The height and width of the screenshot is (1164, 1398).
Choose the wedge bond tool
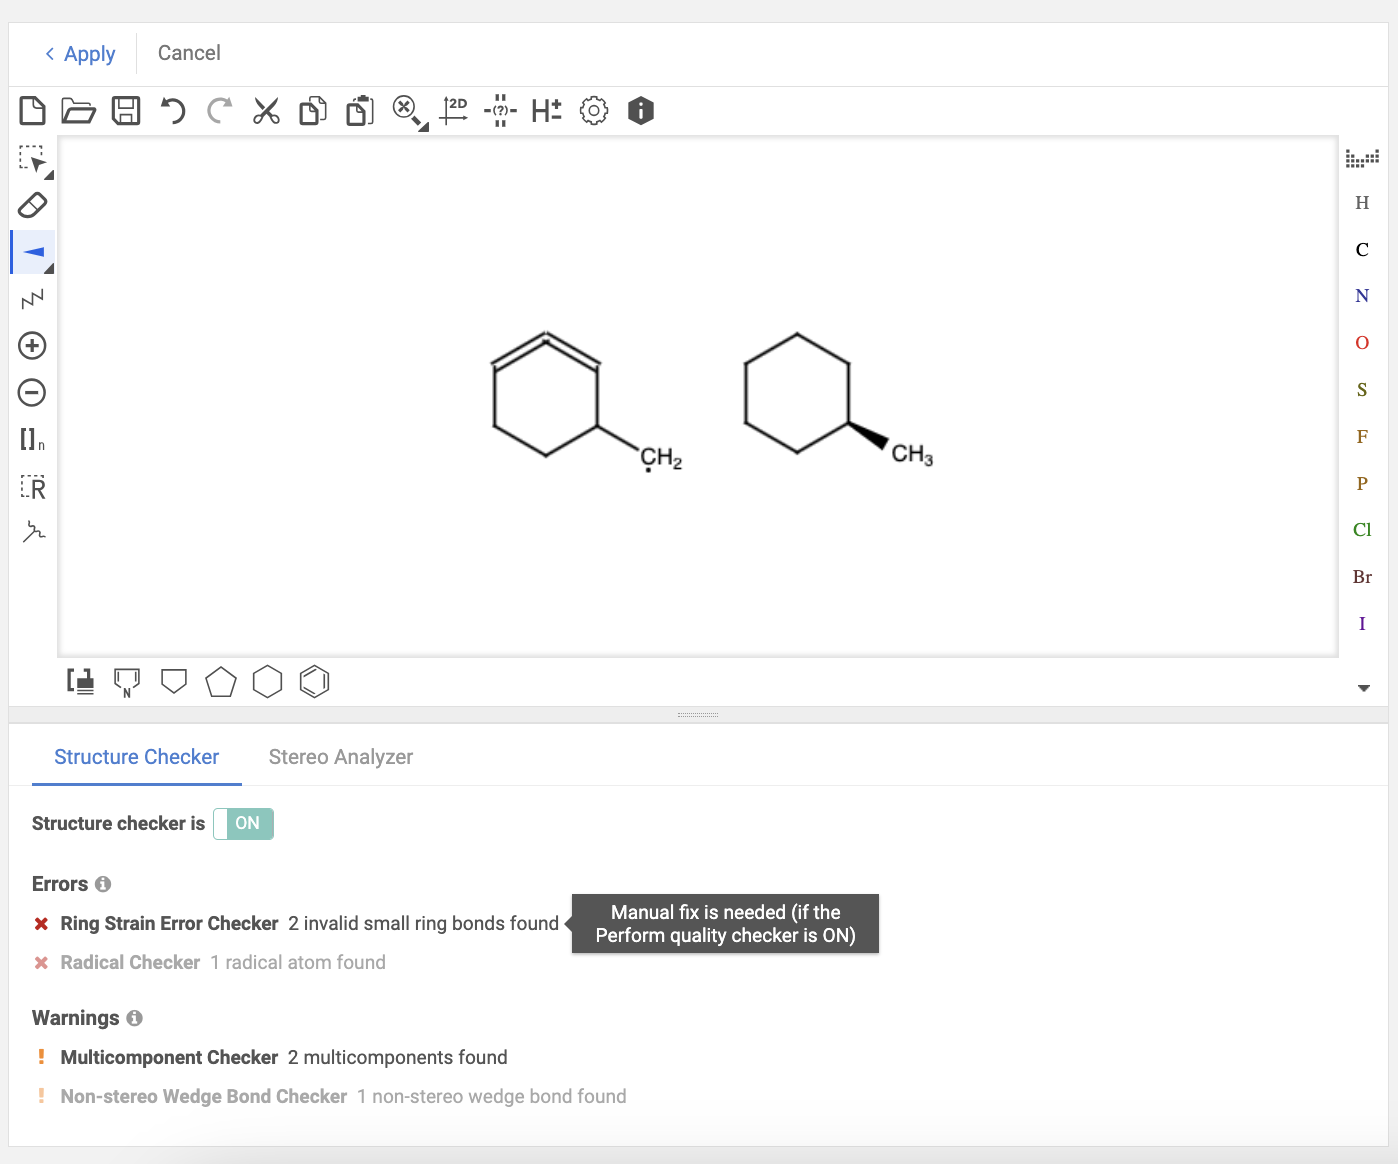click(x=32, y=251)
